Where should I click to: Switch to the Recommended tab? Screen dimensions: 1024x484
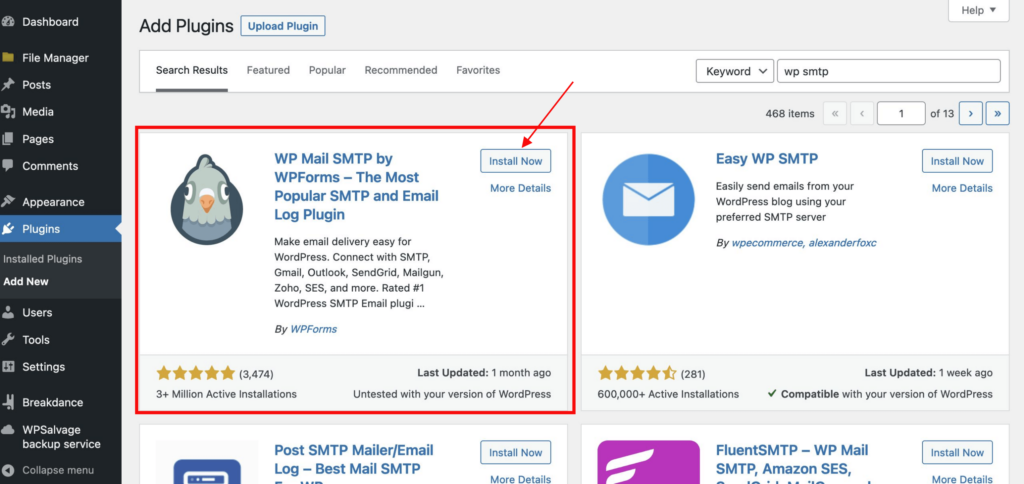[x=400, y=71]
